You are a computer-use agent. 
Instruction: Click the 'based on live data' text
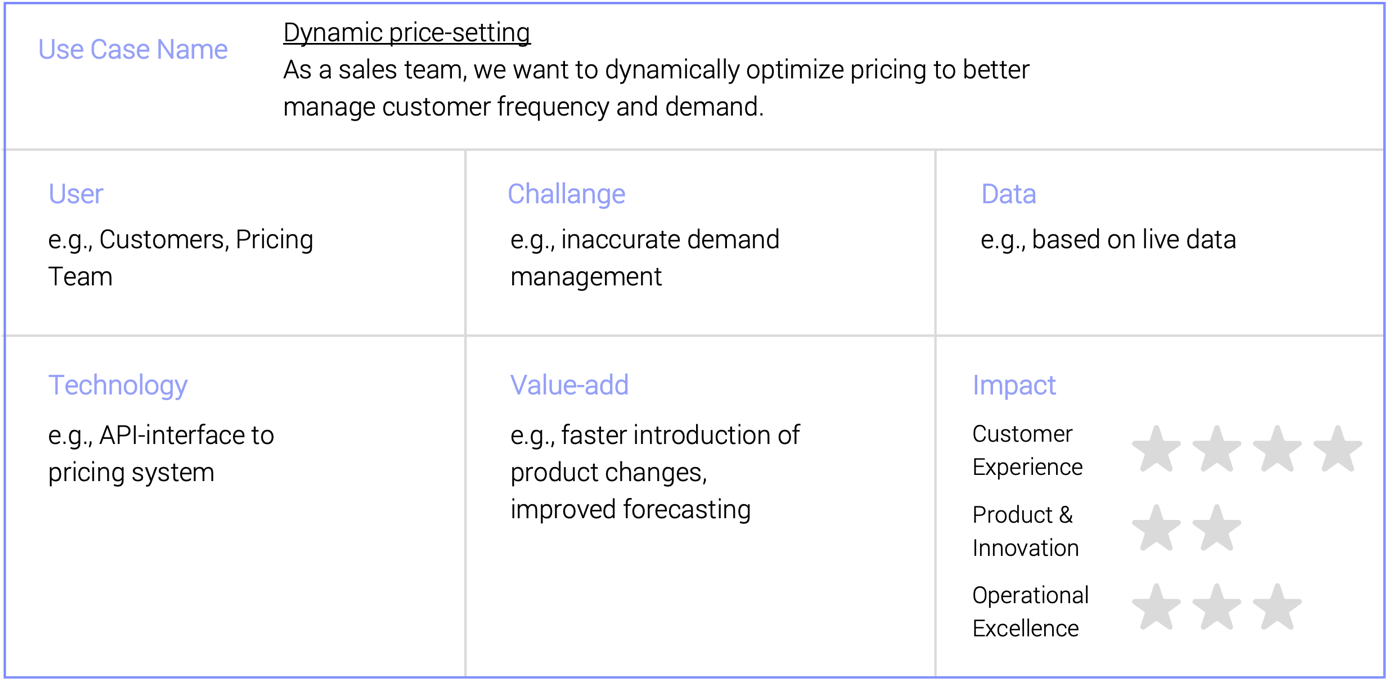(1134, 240)
